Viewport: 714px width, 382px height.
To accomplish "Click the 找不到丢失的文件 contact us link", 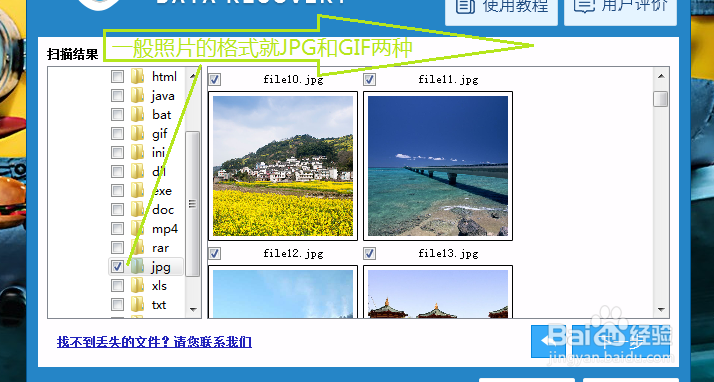I will point(154,342).
